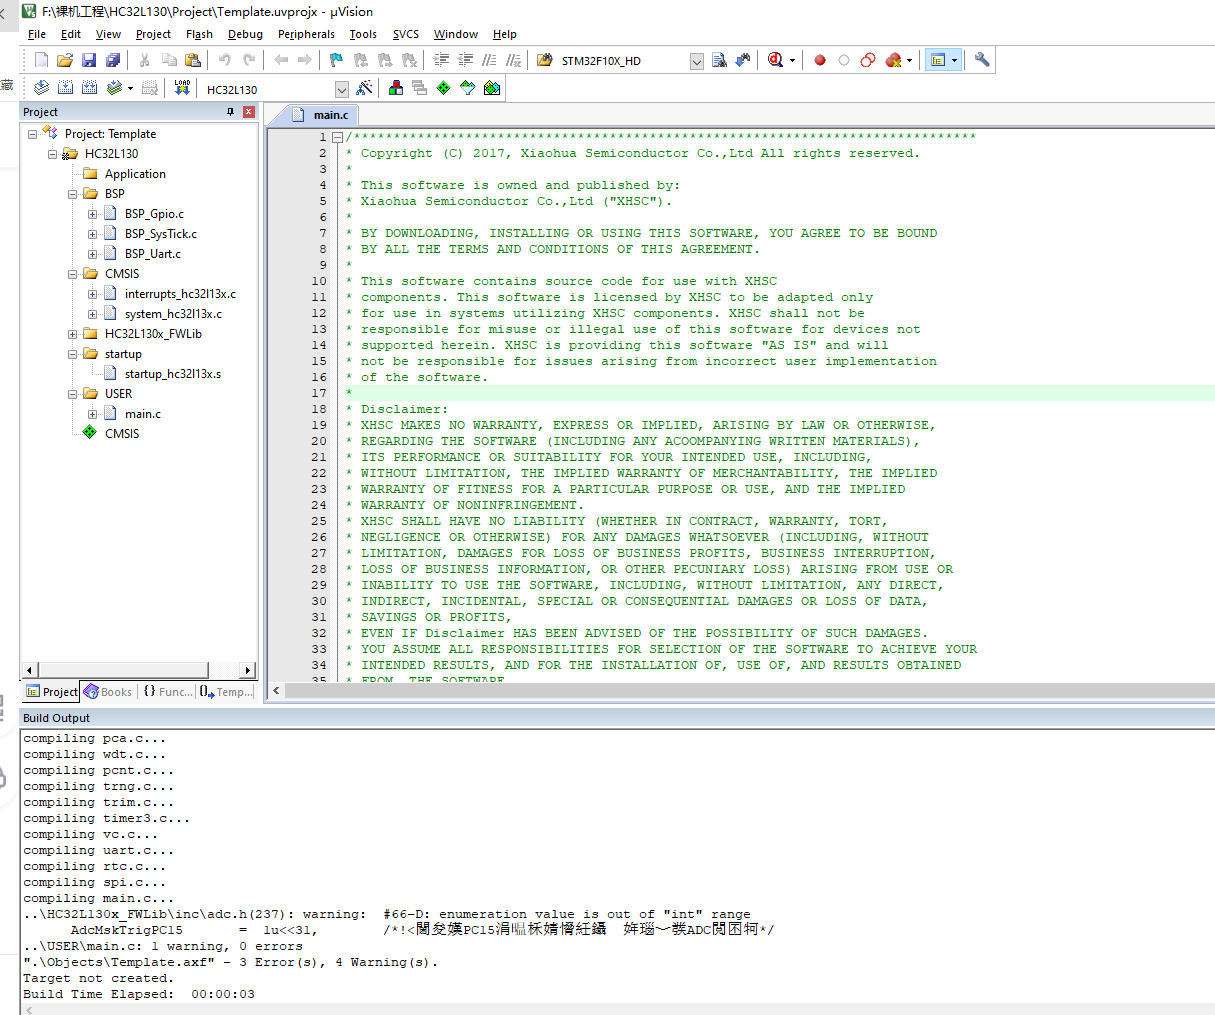Click the Save All toolbar icon
This screenshot has height=1015, width=1215.
tap(113, 60)
